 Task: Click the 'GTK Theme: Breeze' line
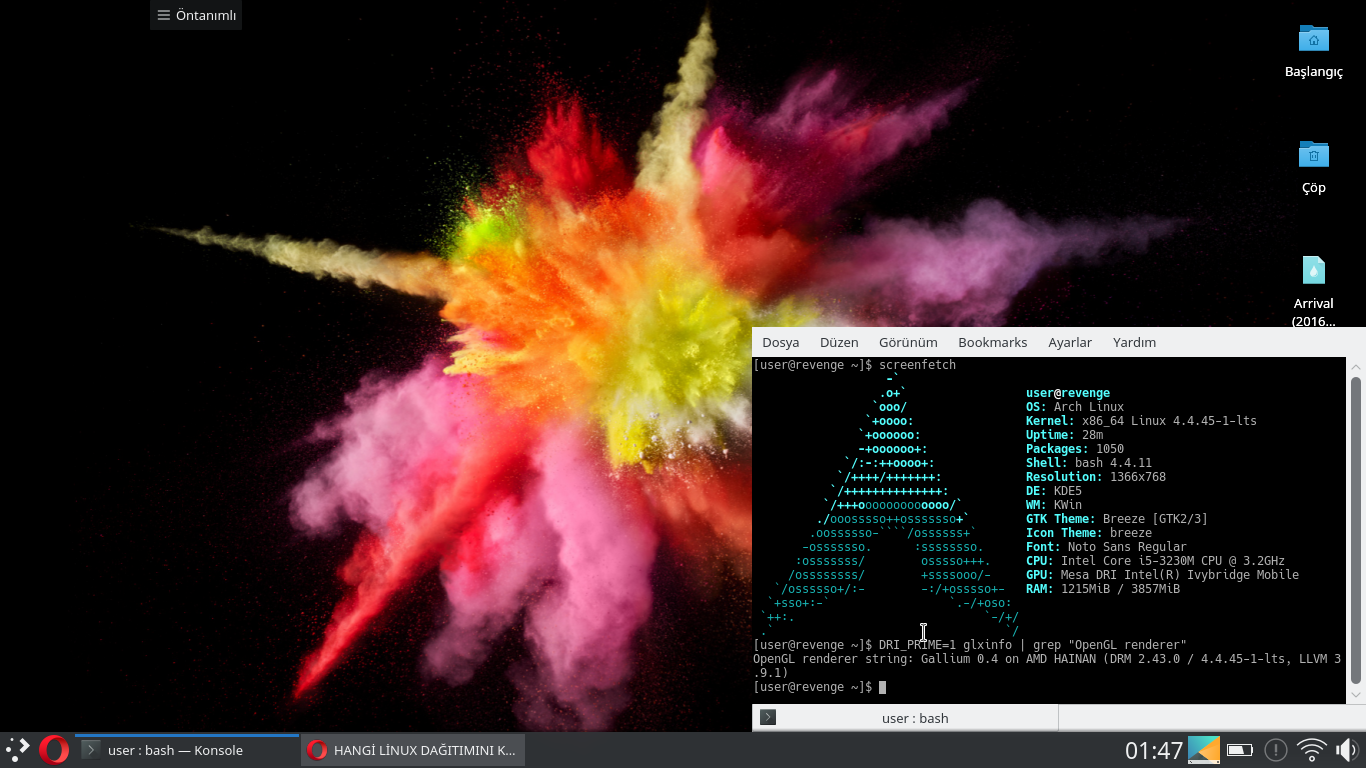point(1117,519)
